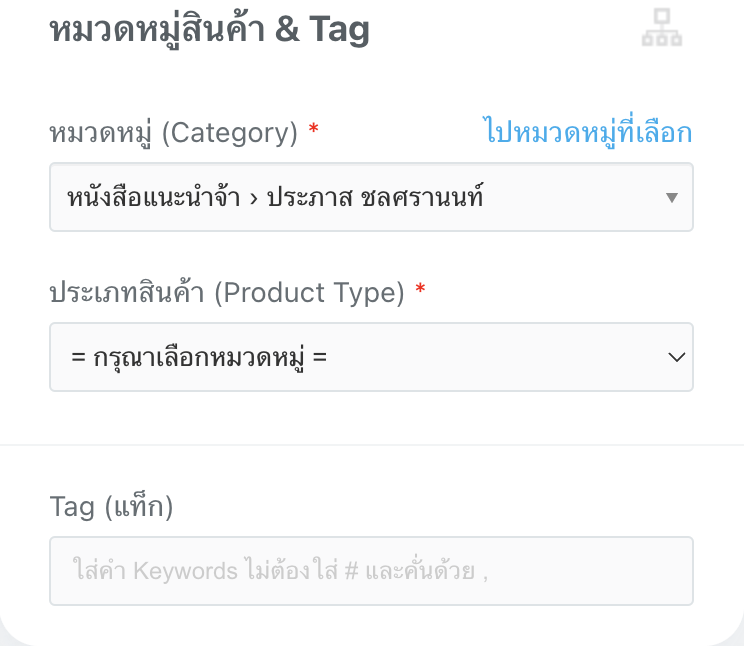744x646 pixels.
Task: Focus the Tag keywords input field
Action: 370,571
